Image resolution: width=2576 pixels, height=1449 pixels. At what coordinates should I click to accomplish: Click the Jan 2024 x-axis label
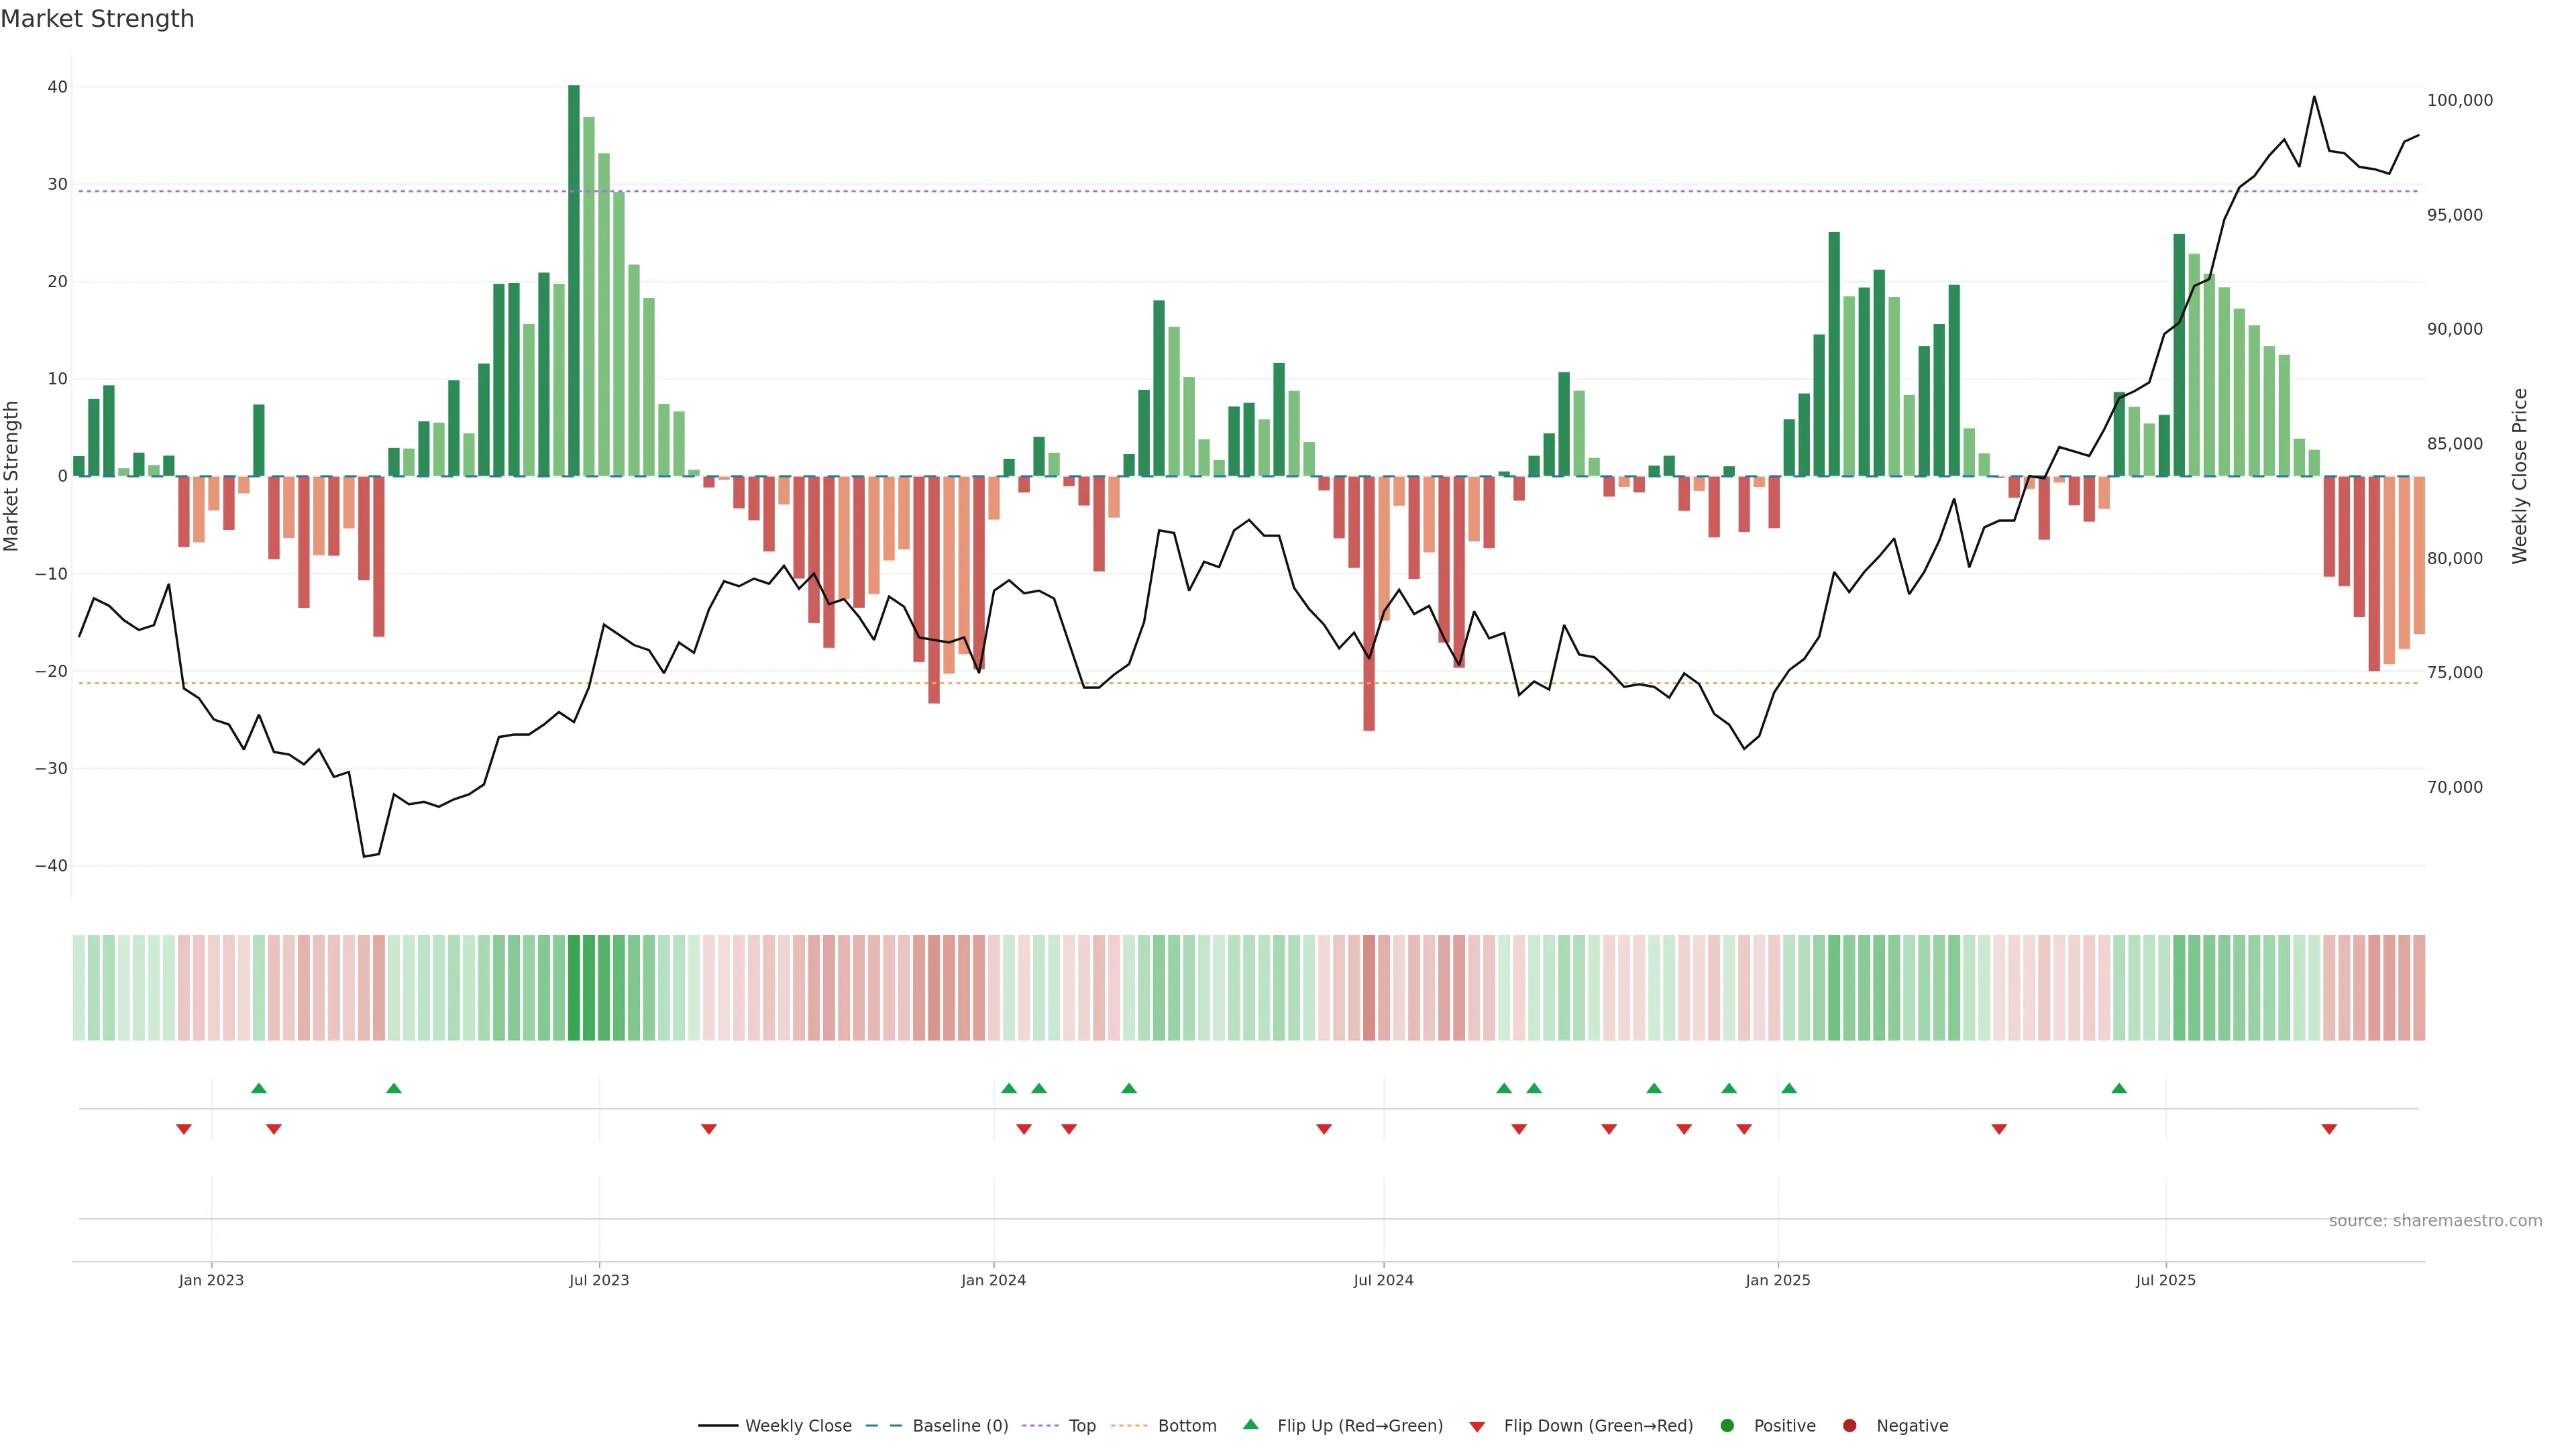[x=993, y=1280]
